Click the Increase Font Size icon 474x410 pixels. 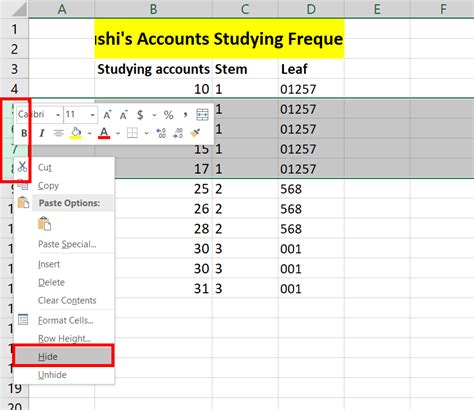(107, 115)
